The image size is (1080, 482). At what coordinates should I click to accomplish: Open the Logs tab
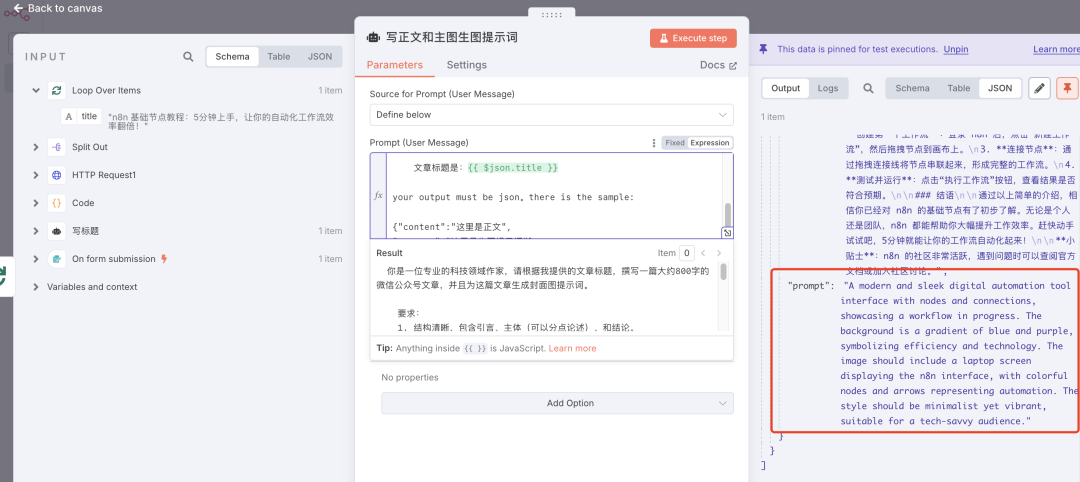click(x=828, y=88)
